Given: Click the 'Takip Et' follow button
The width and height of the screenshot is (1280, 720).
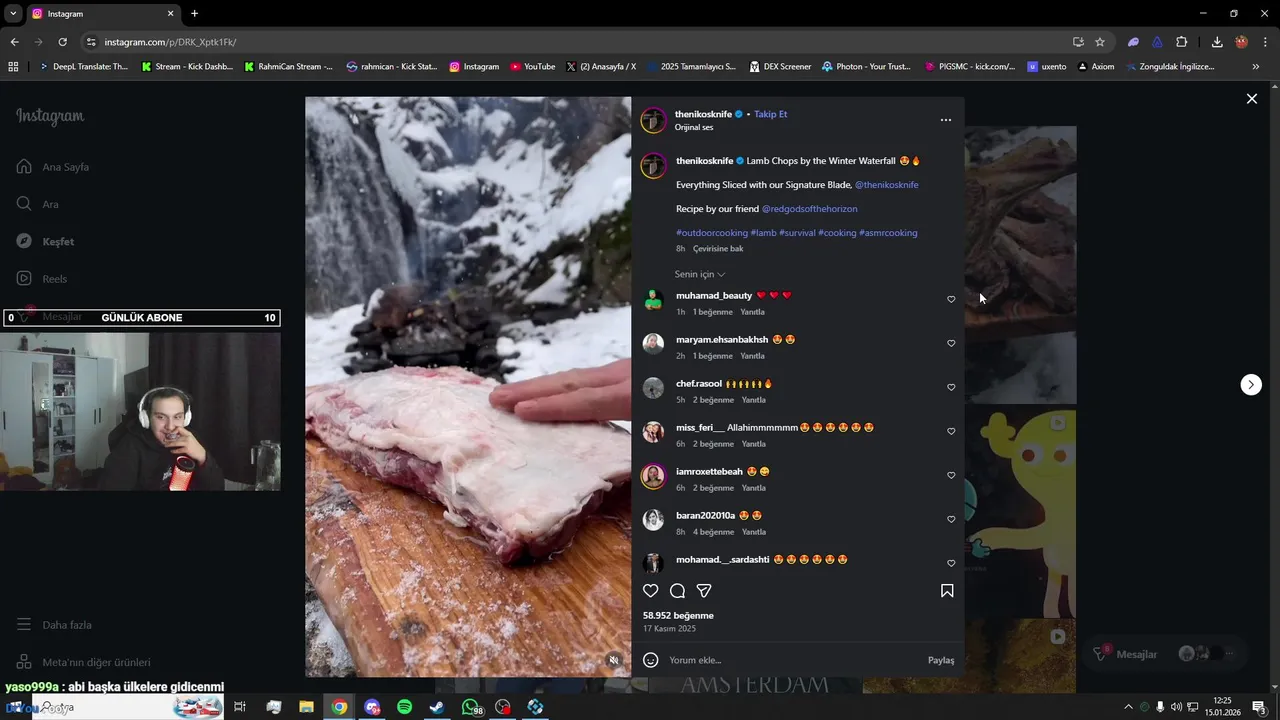Looking at the screenshot, I should coord(770,114).
